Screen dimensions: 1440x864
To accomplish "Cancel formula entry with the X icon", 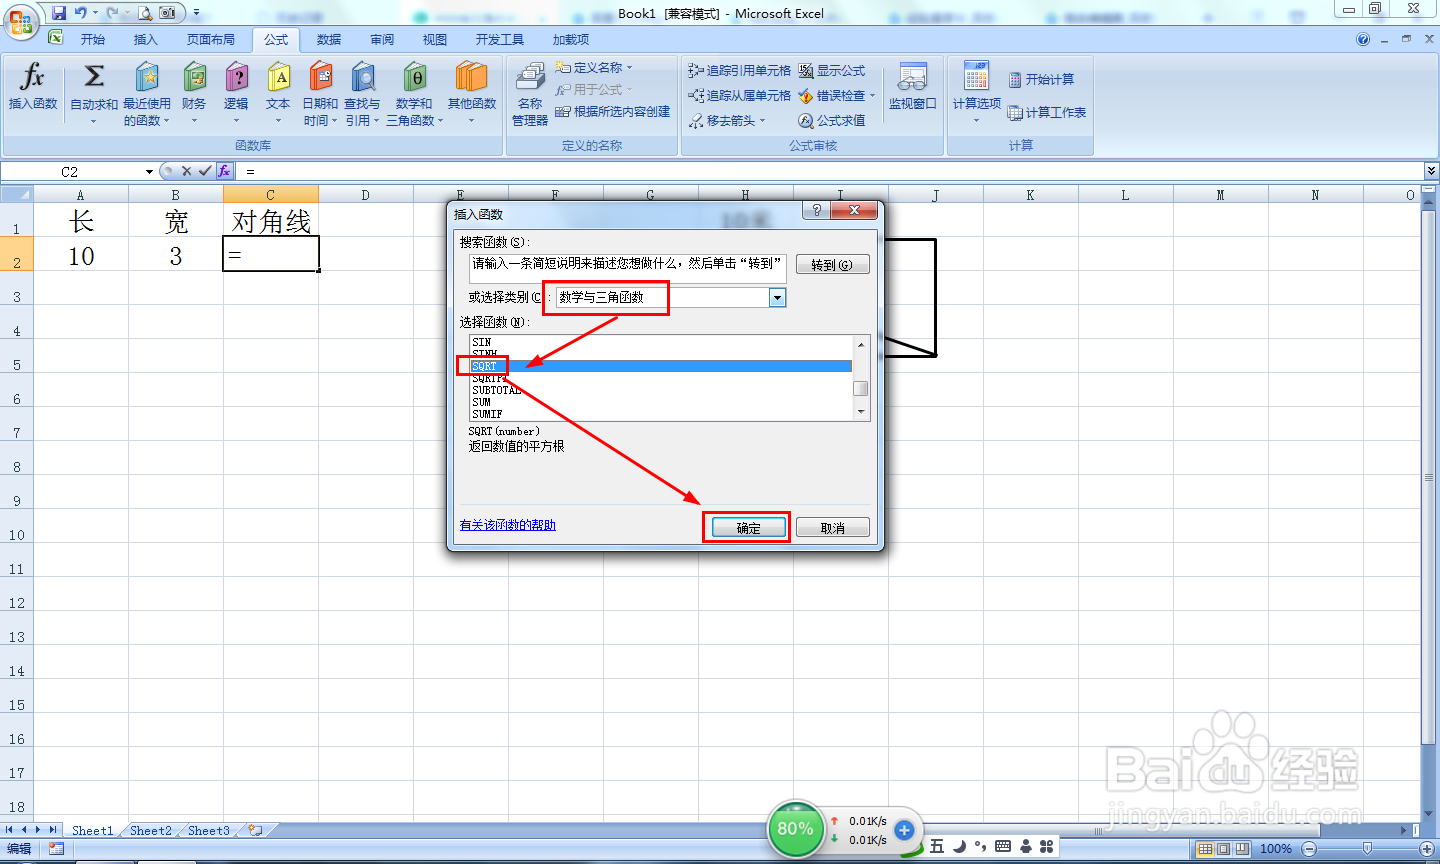I will coord(186,171).
